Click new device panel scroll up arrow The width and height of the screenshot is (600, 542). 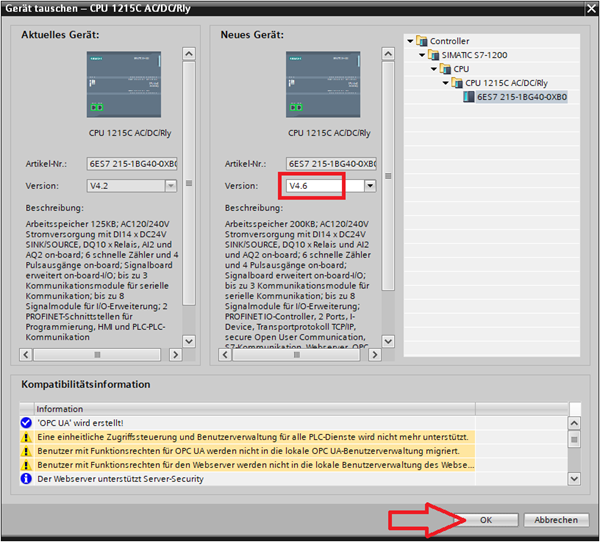click(x=388, y=54)
